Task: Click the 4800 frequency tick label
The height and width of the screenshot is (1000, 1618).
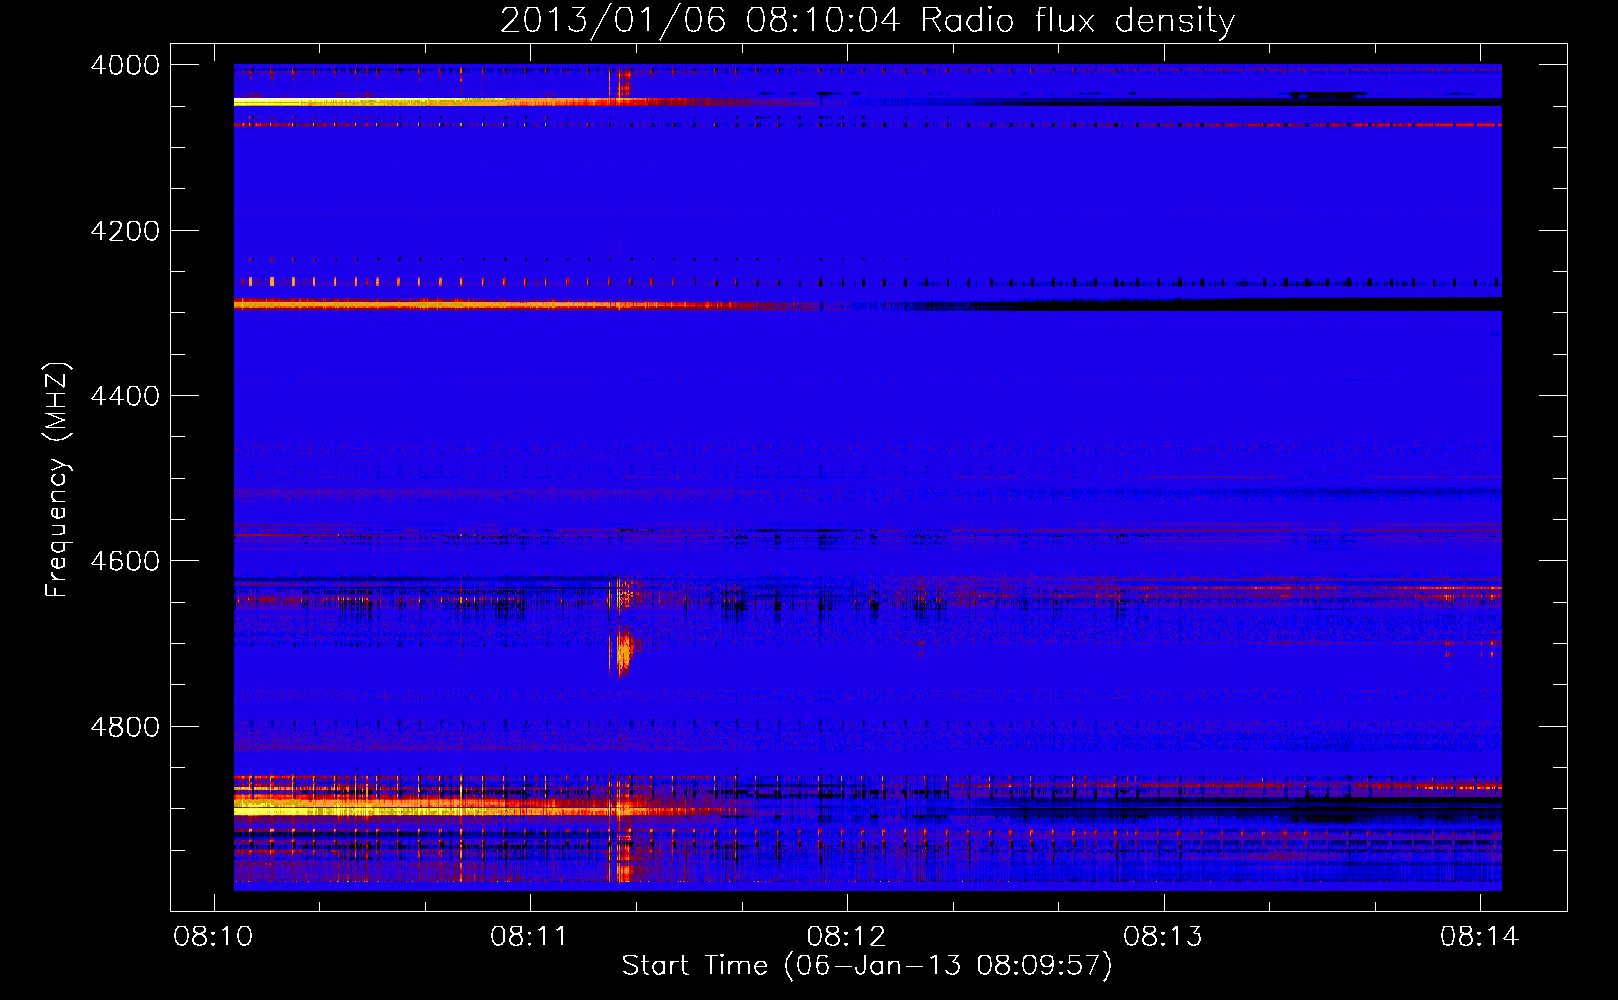Action: click(124, 727)
